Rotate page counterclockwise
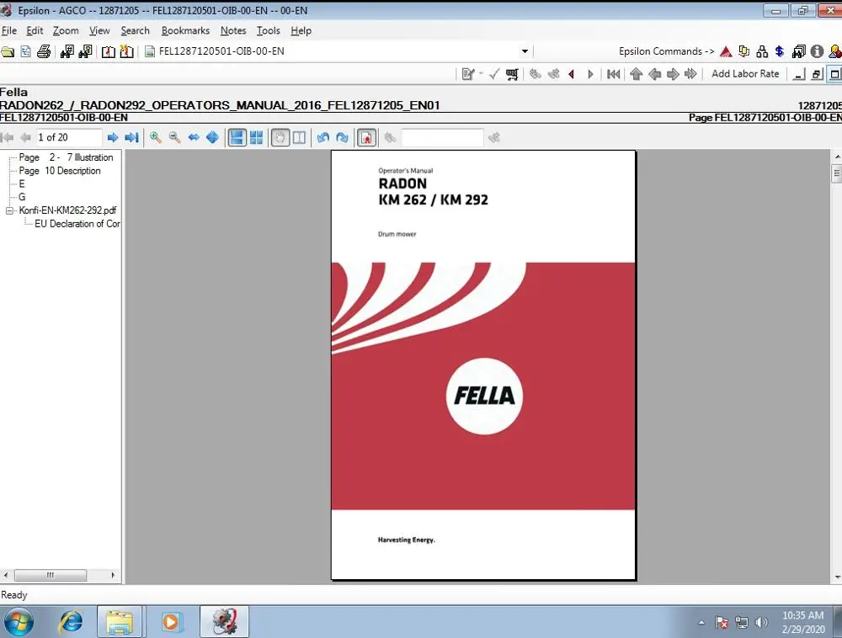842x638 pixels. click(323, 137)
